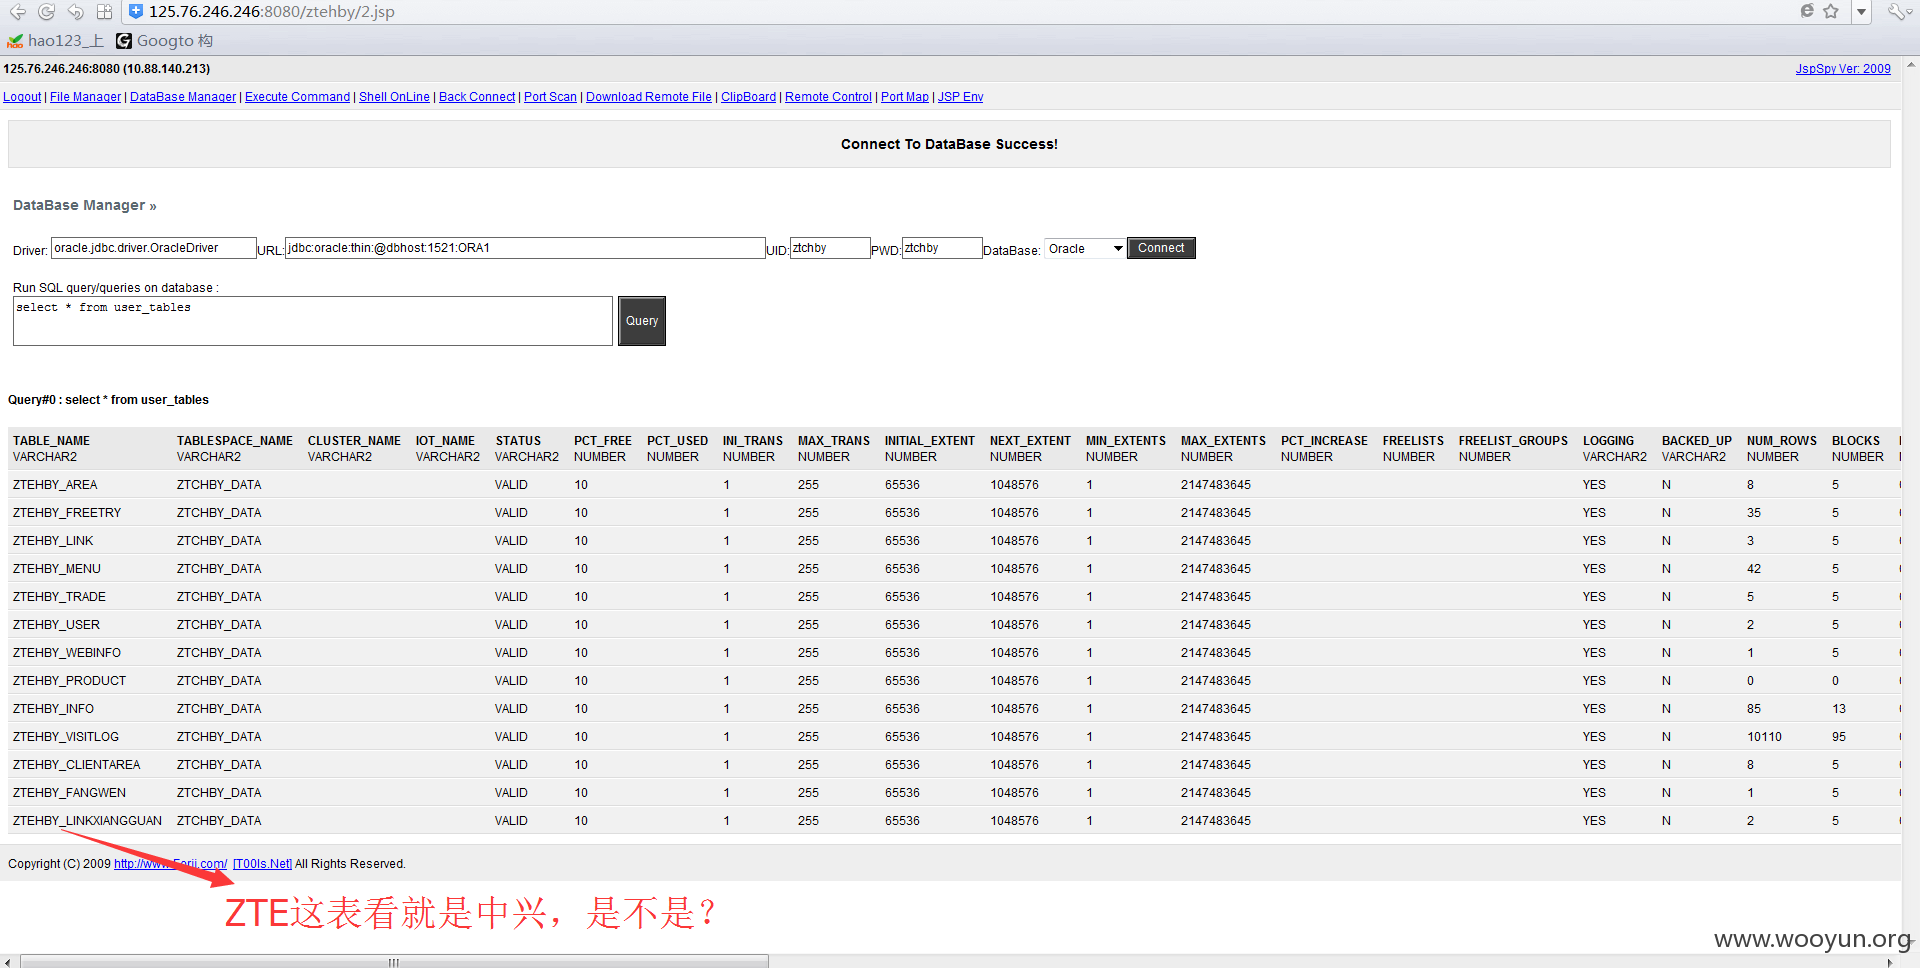Click the 10110 row count value
1920x968 pixels.
1764,737
